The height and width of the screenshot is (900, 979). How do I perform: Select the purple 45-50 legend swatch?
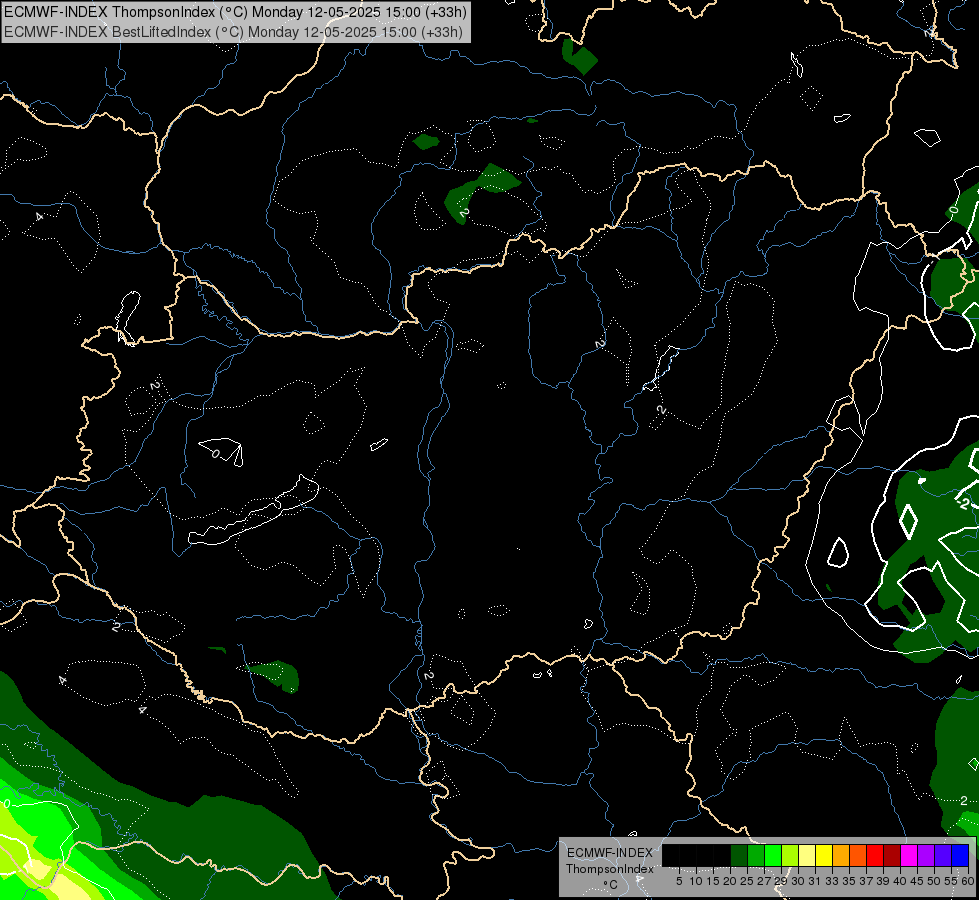click(926, 855)
